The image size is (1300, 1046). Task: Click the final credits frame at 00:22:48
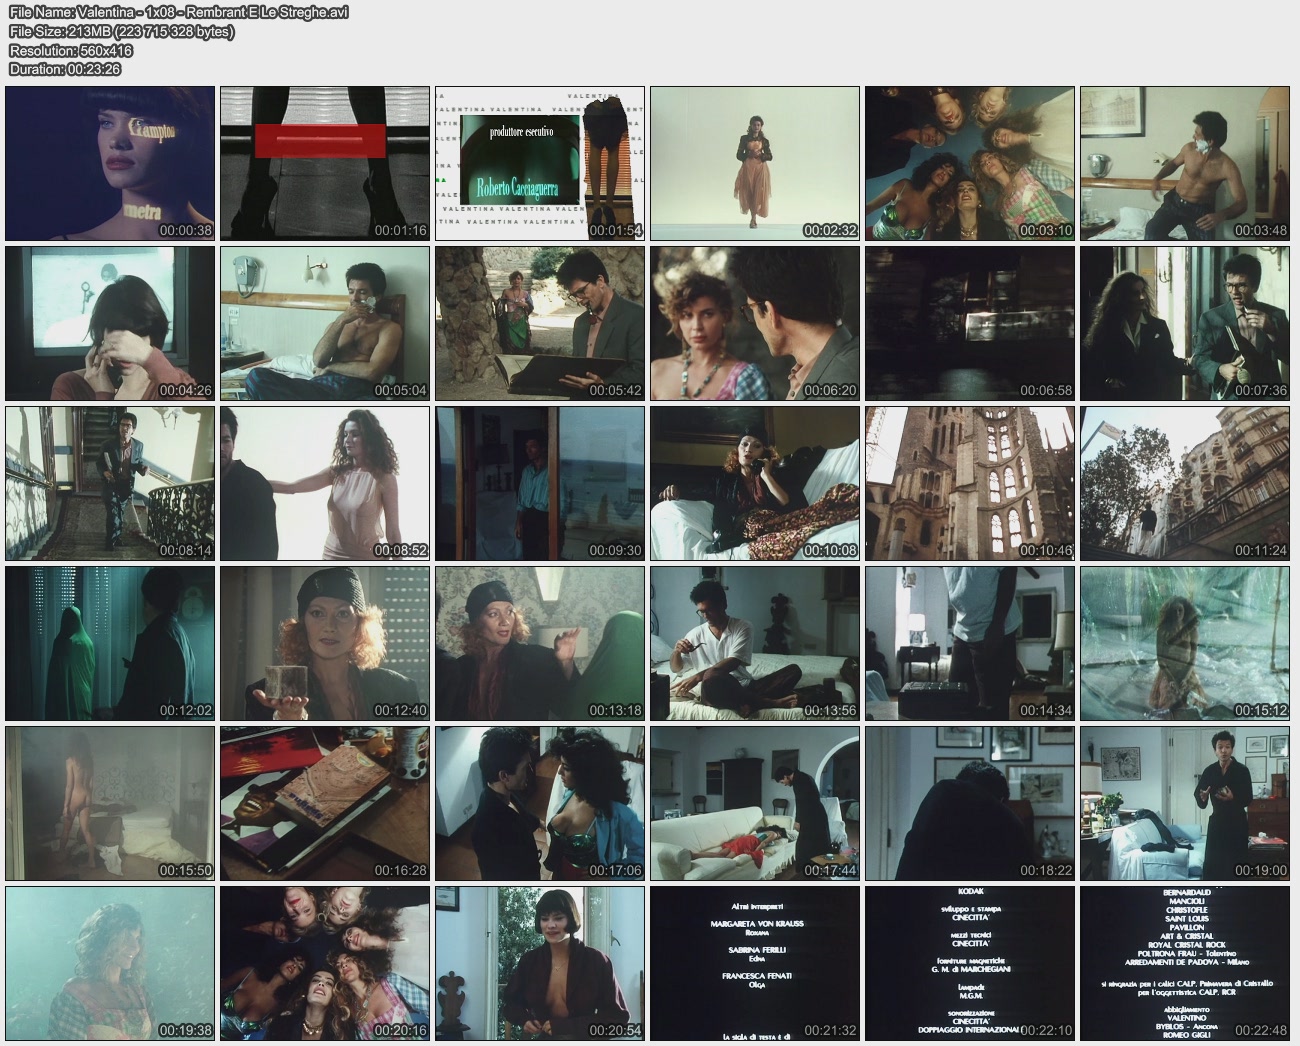point(1185,963)
